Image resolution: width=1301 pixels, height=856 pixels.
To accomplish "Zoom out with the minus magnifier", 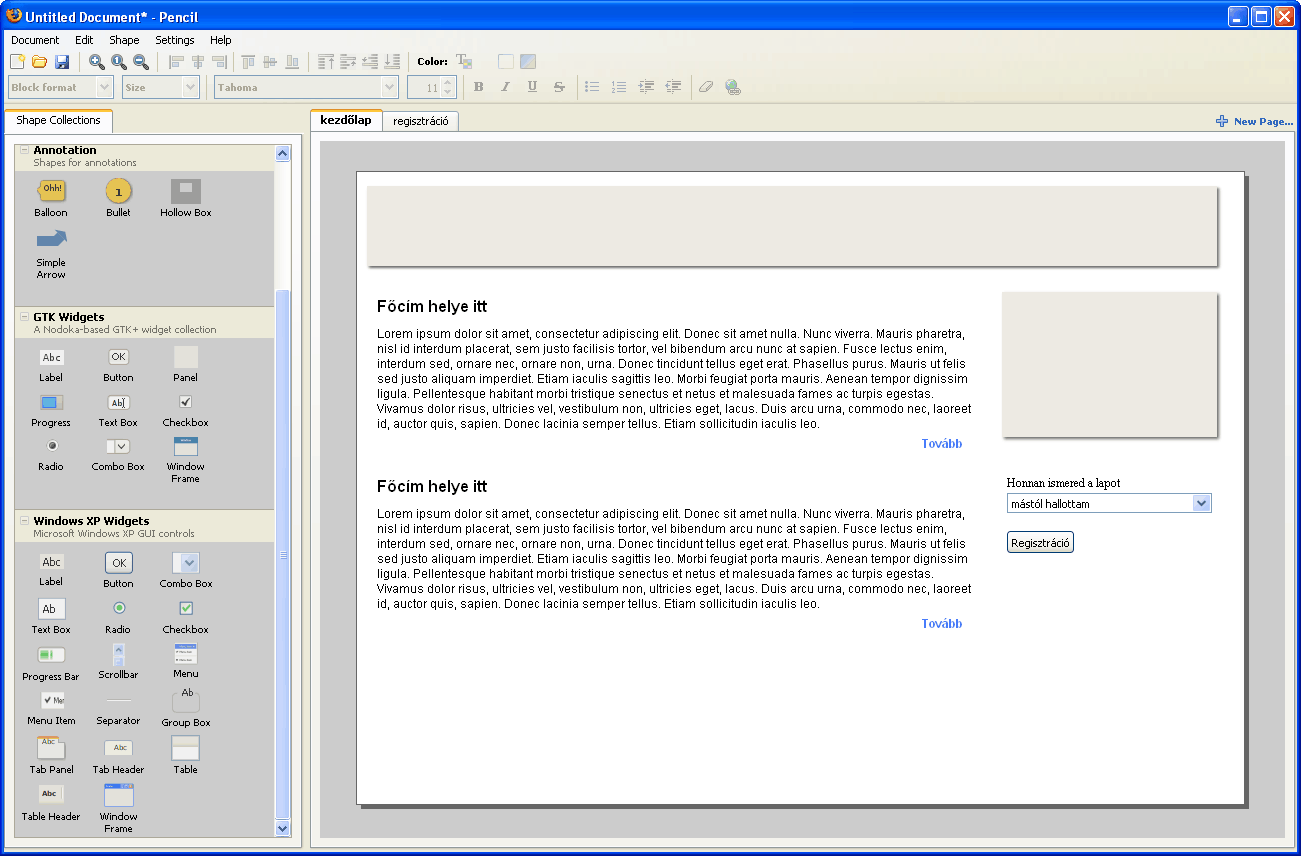I will coord(141,62).
